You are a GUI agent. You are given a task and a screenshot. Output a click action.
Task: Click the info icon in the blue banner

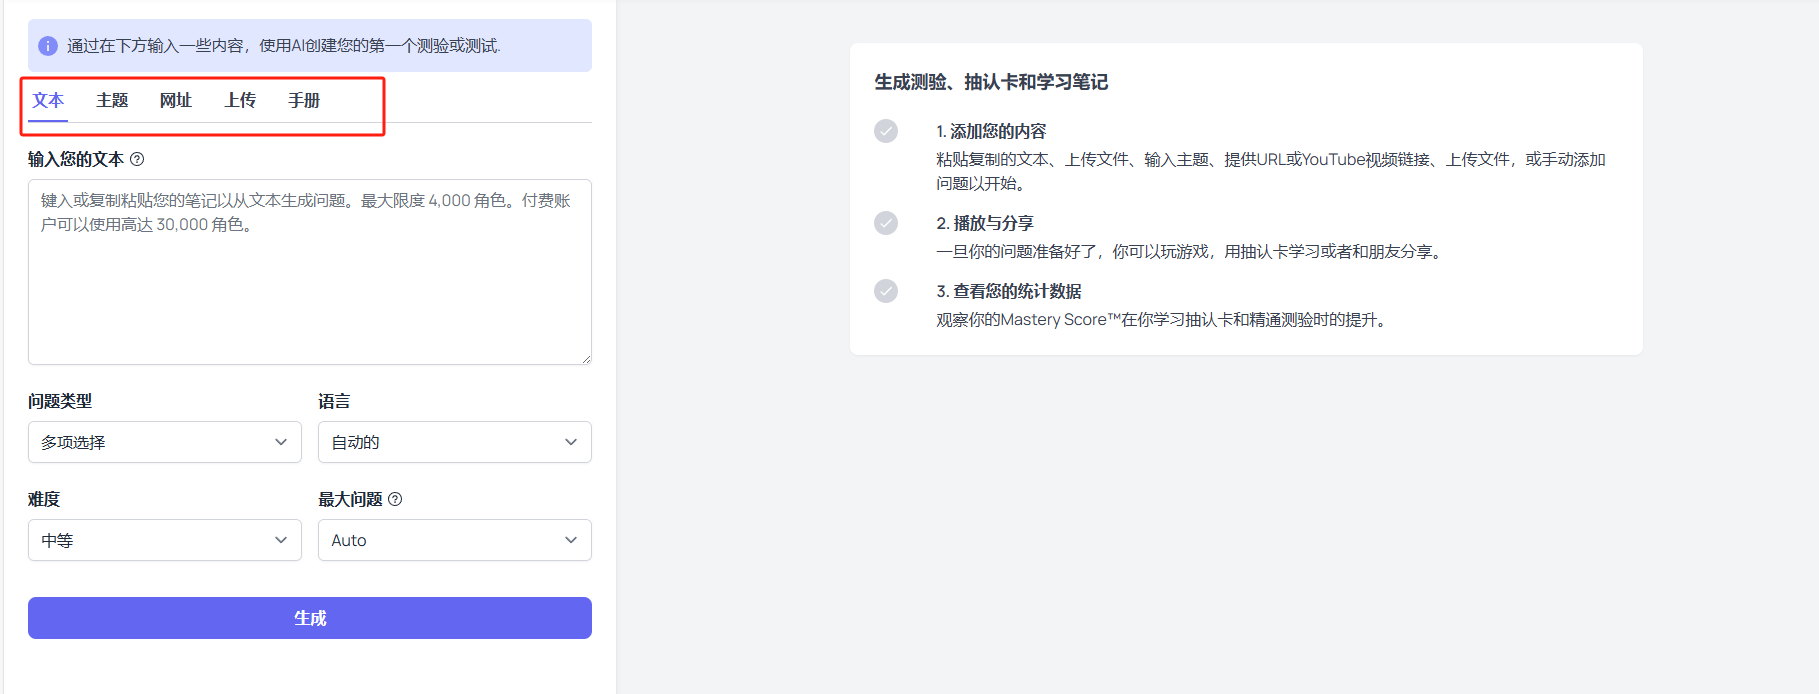(48, 46)
